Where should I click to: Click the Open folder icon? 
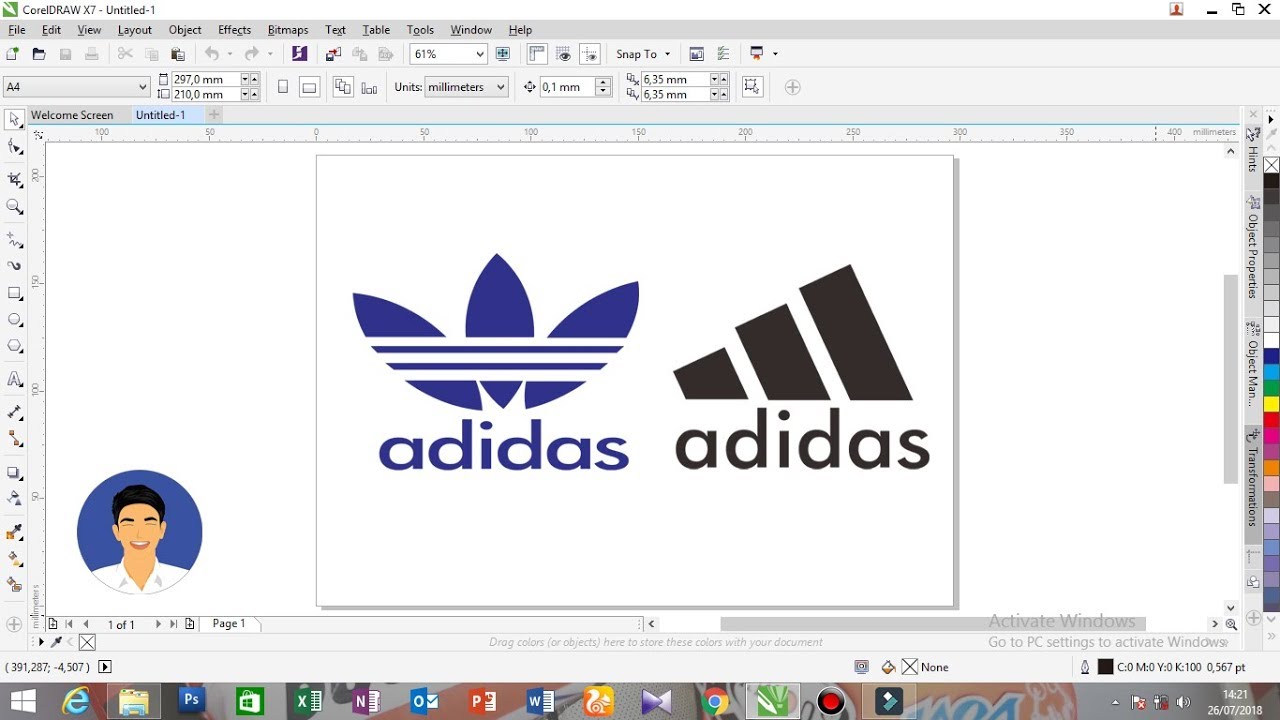[39, 54]
